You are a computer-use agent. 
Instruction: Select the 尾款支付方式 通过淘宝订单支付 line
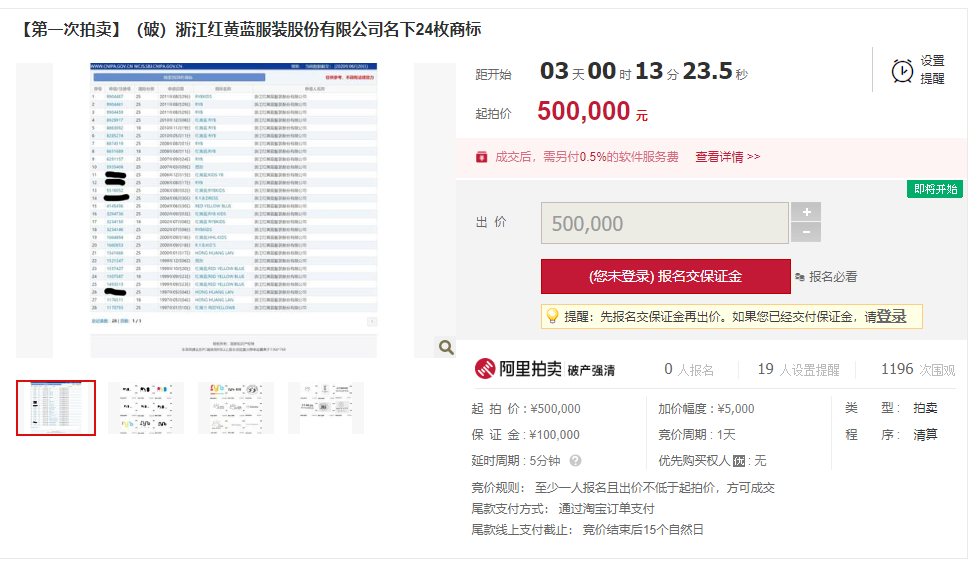[x=563, y=509]
